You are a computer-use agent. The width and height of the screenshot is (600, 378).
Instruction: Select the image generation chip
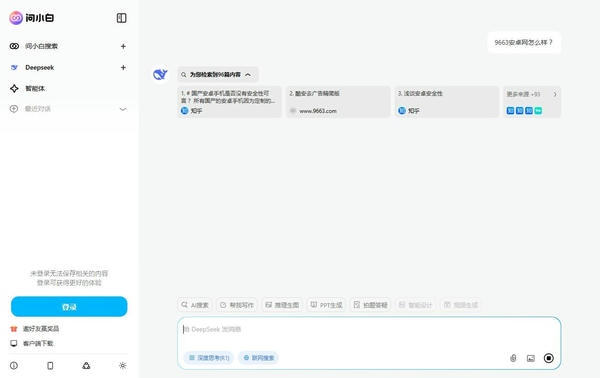[x=282, y=305]
